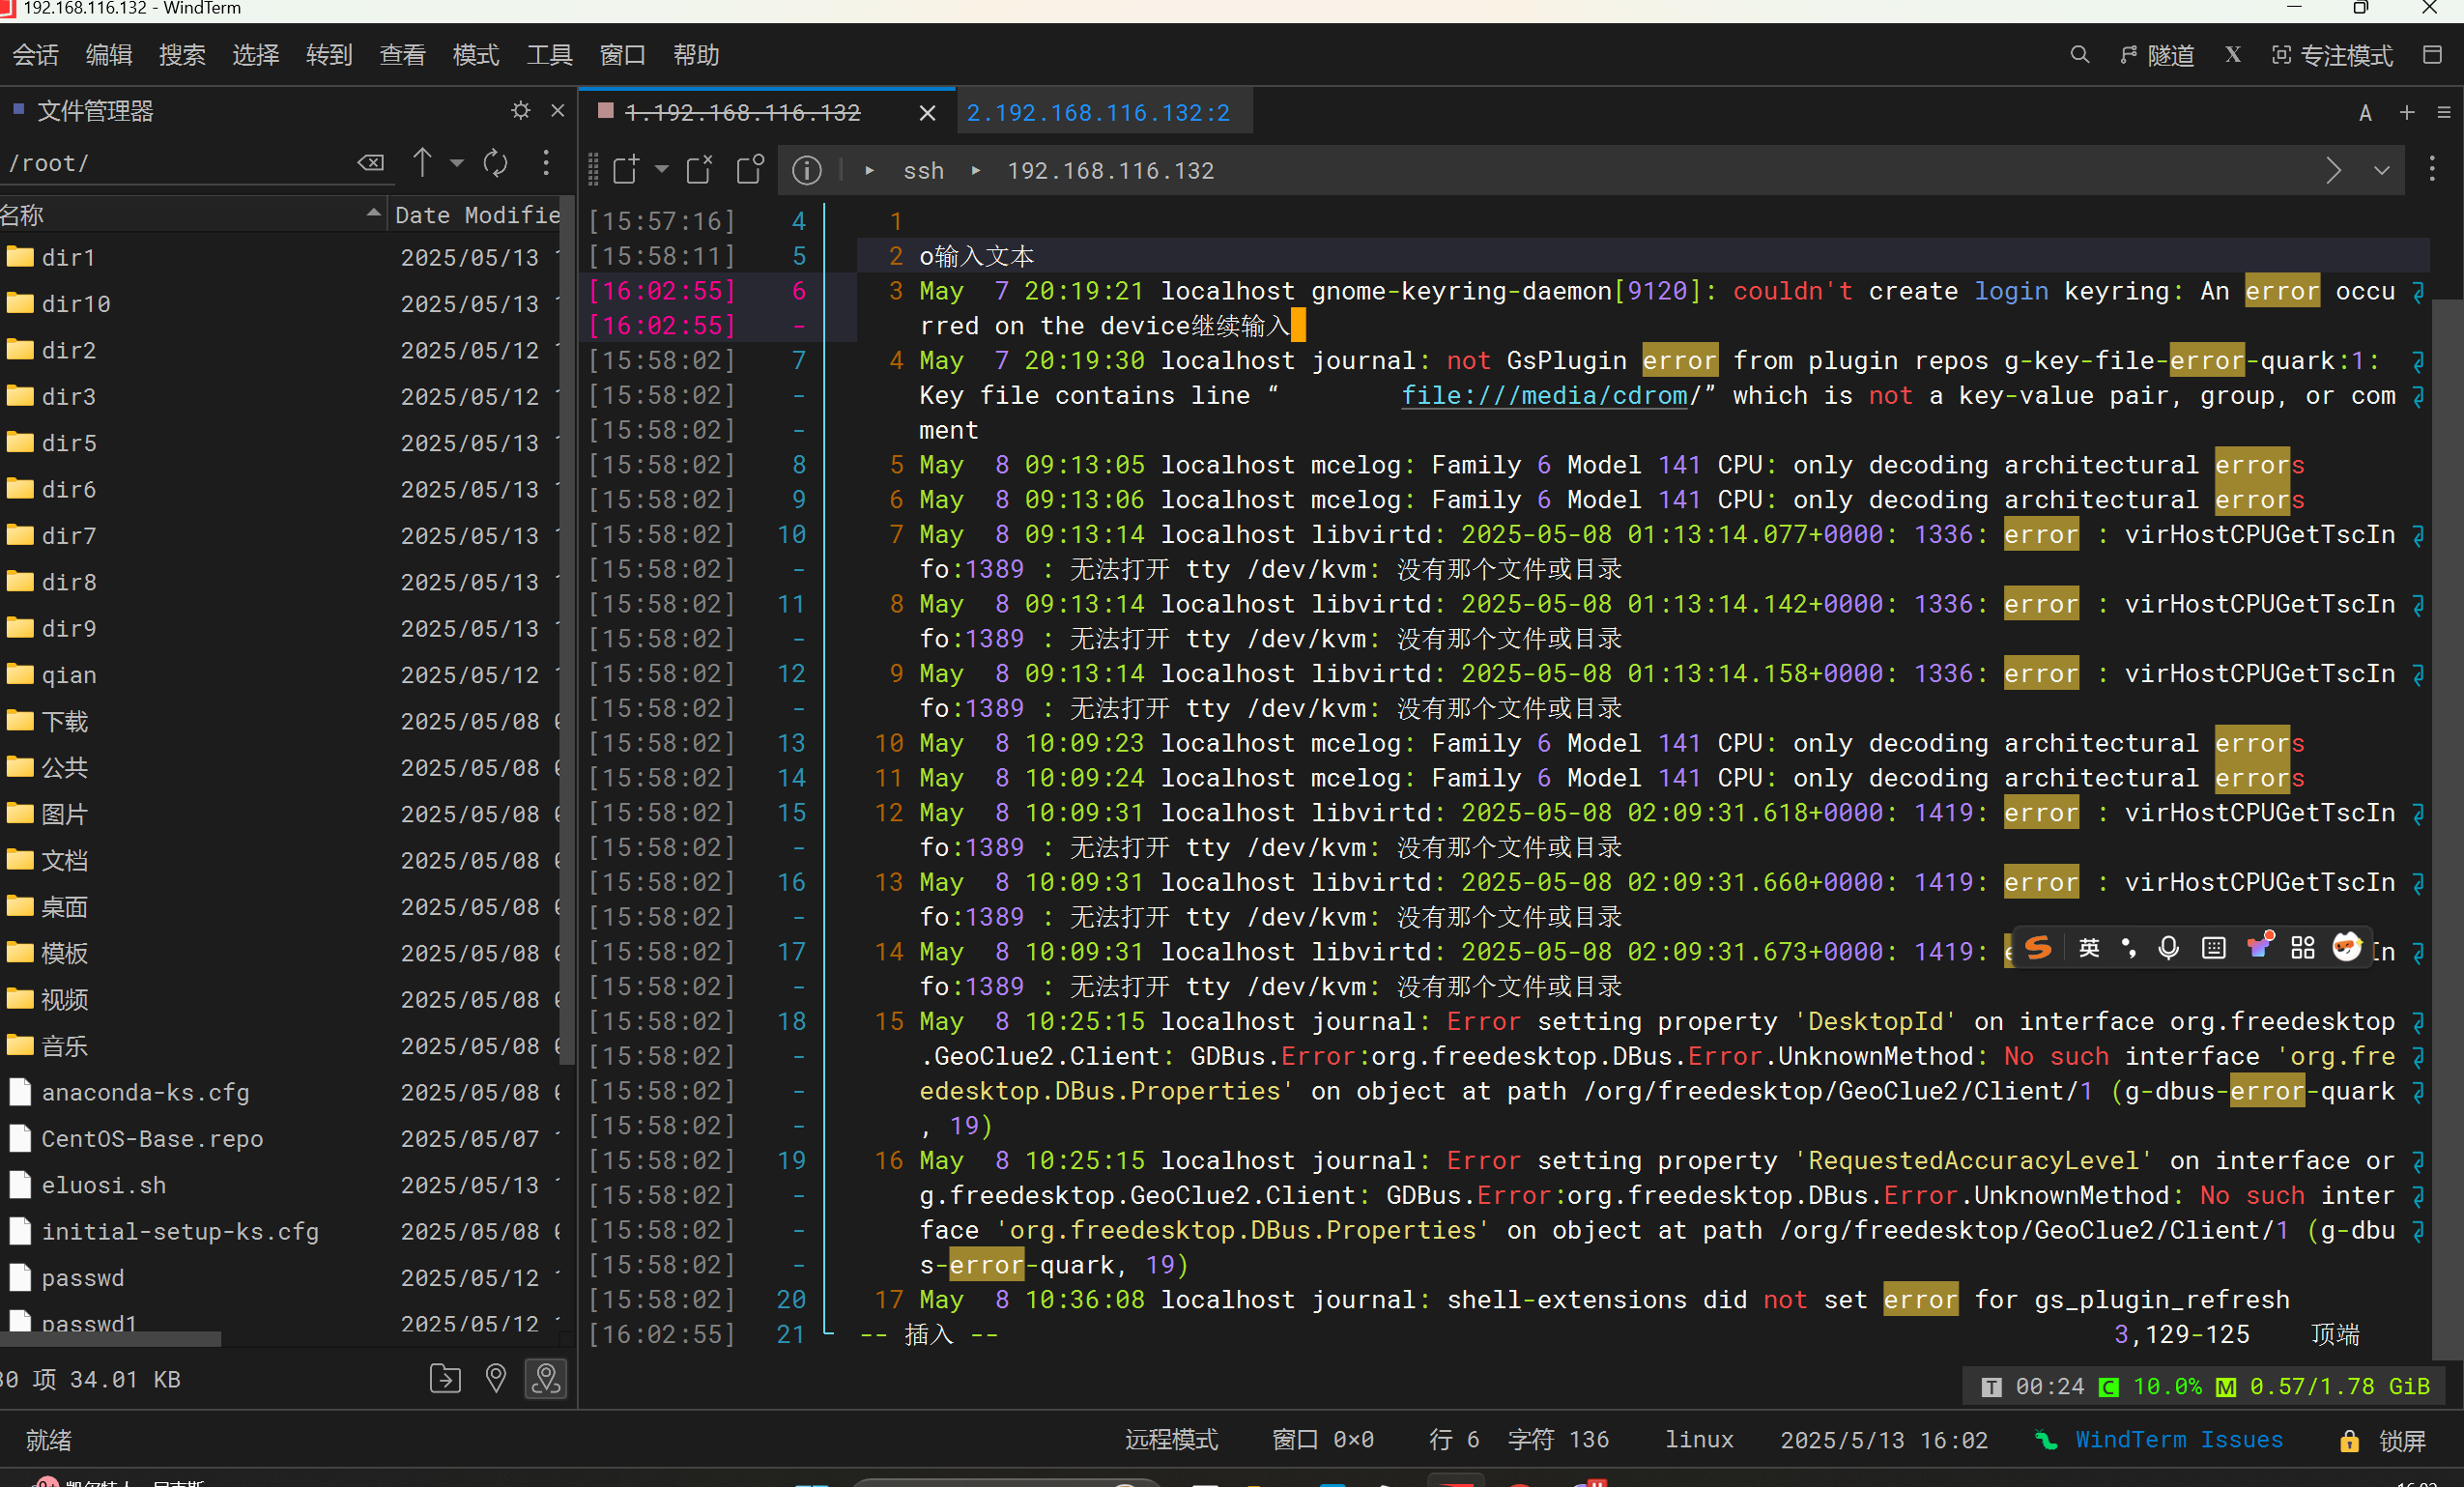Clear the /root/ path field
Image resolution: width=2464 pixels, height=1487 pixels.
point(370,163)
